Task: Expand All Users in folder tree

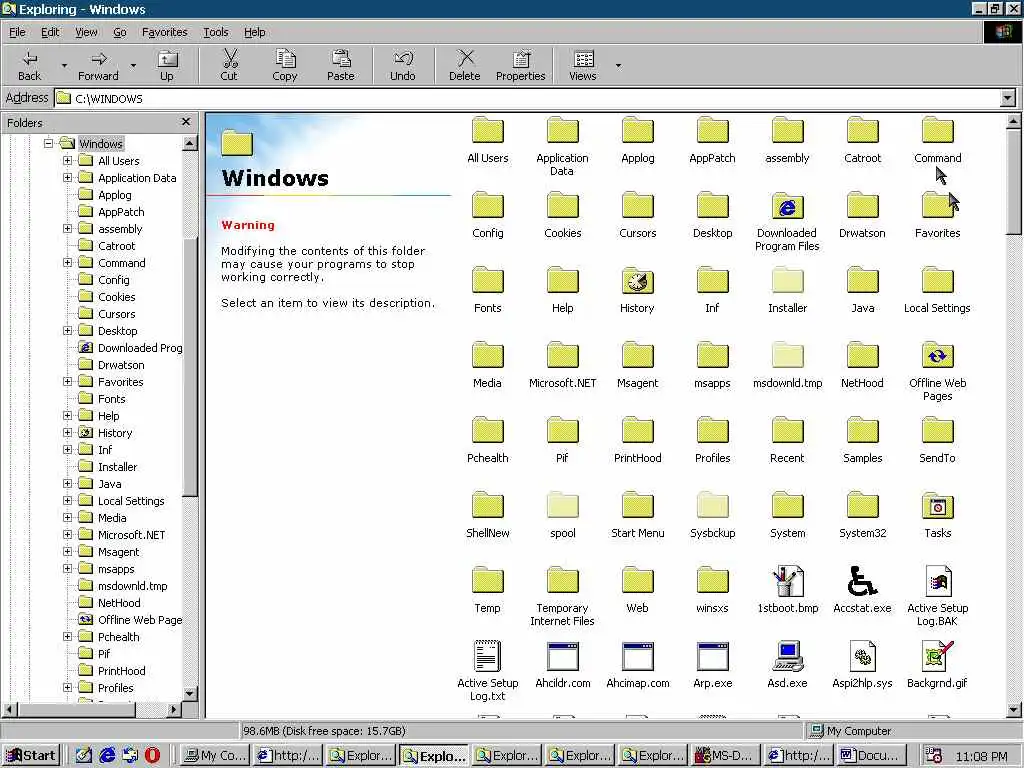Action: [x=67, y=160]
